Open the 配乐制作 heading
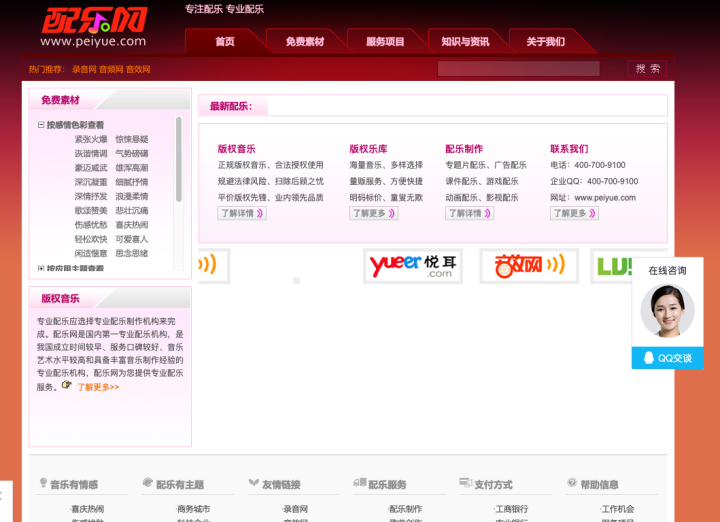The image size is (720, 522). pos(464,149)
